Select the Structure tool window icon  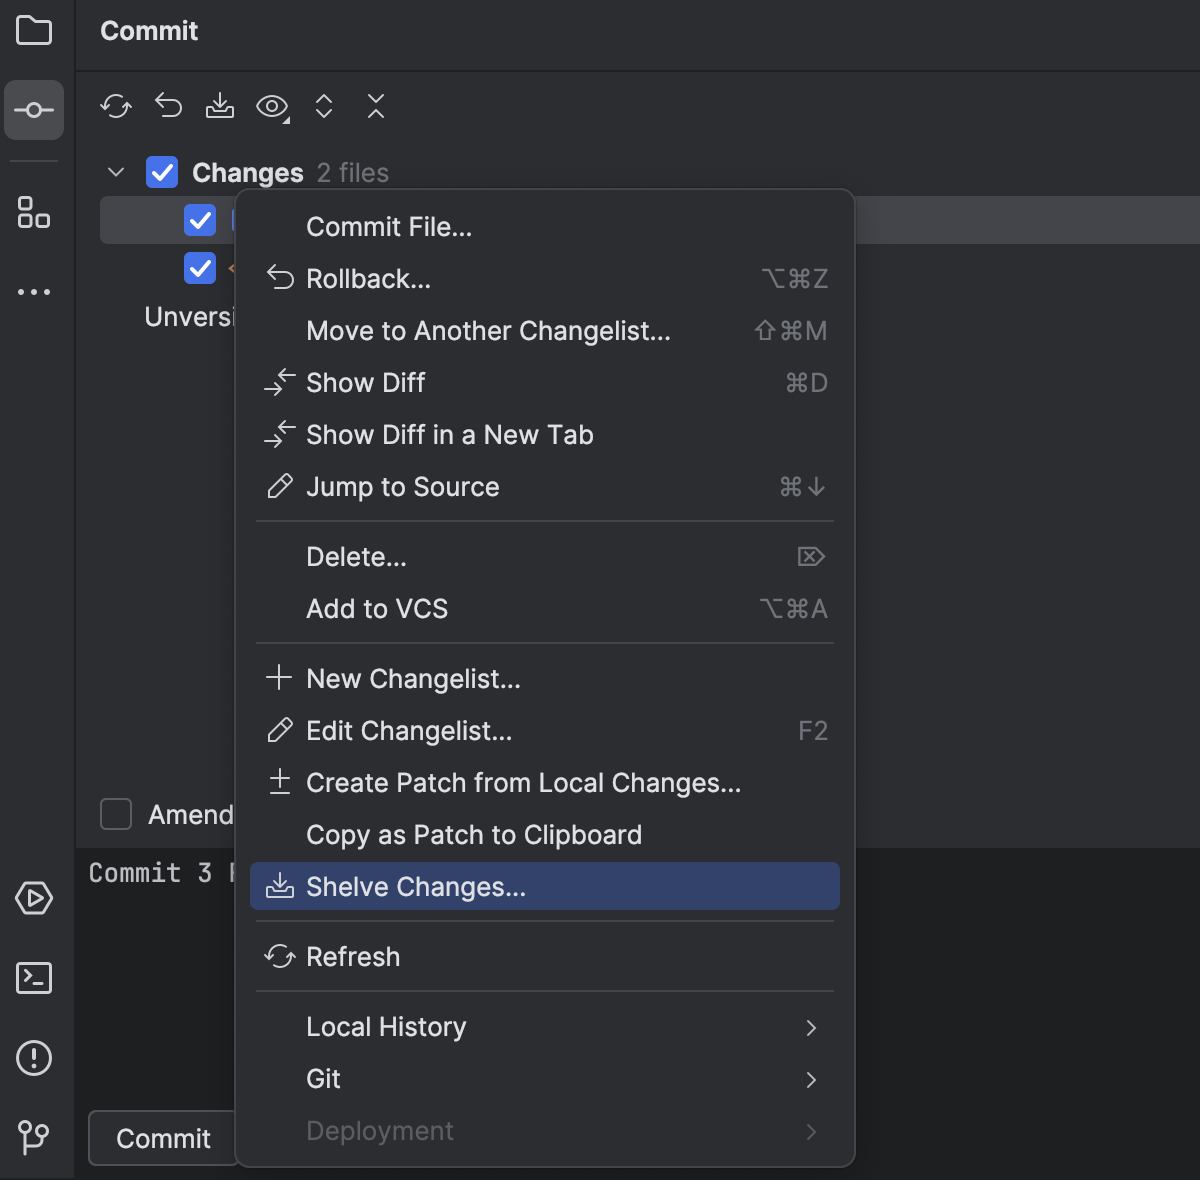(x=34, y=214)
